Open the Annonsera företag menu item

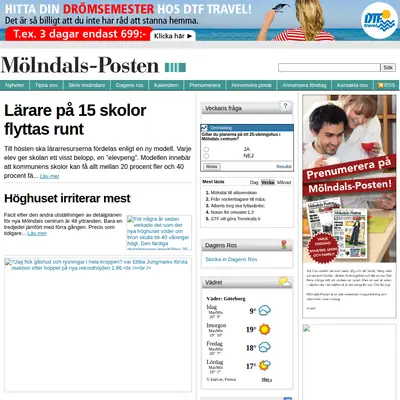[304, 85]
